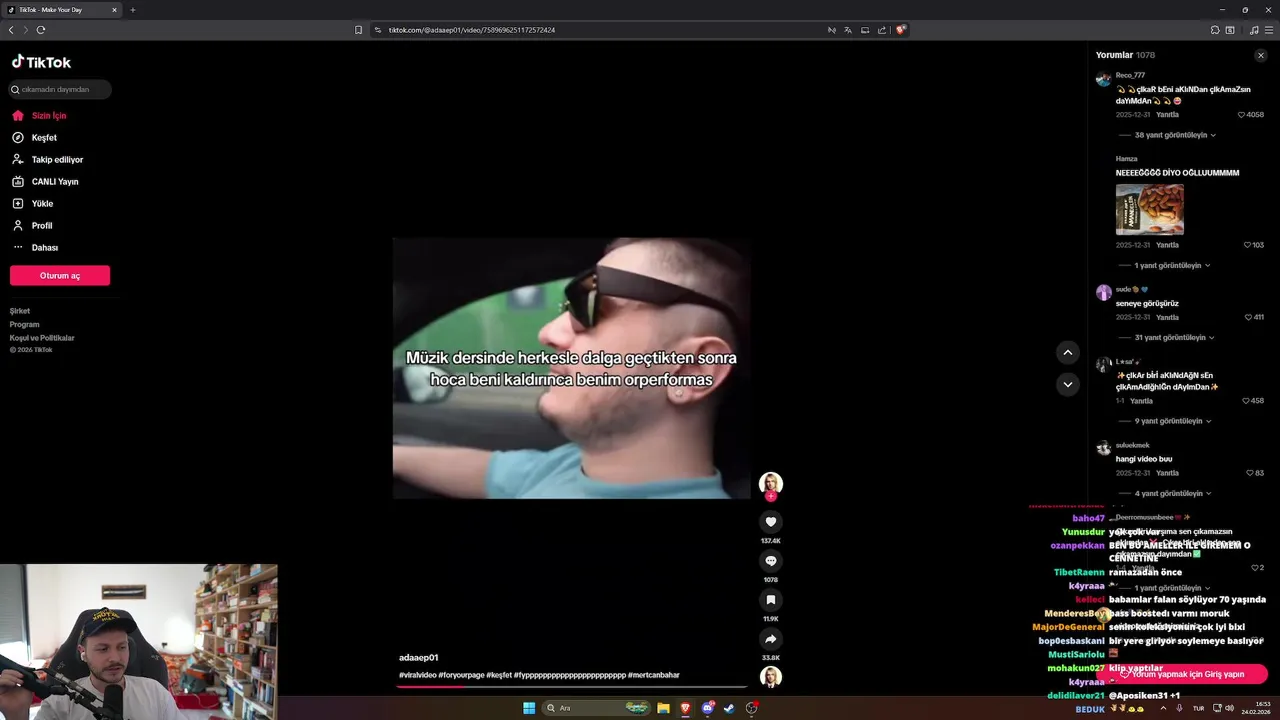Show hidden tray icons chevron
1280x720 pixels.
tap(1162, 708)
